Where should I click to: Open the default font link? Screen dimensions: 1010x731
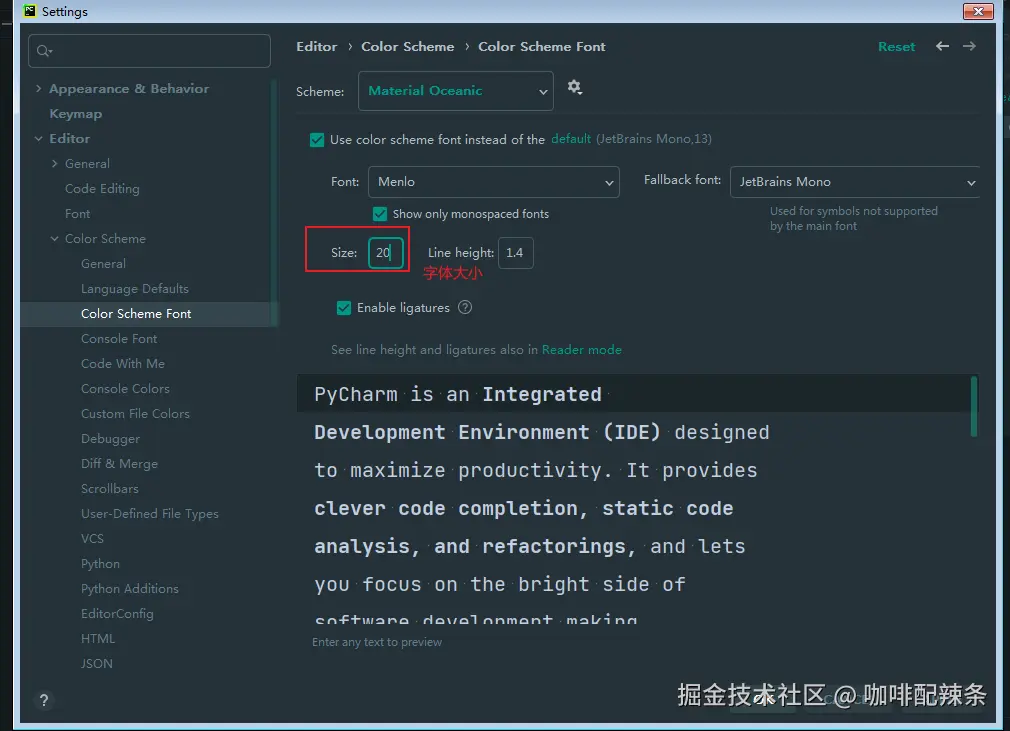571,138
